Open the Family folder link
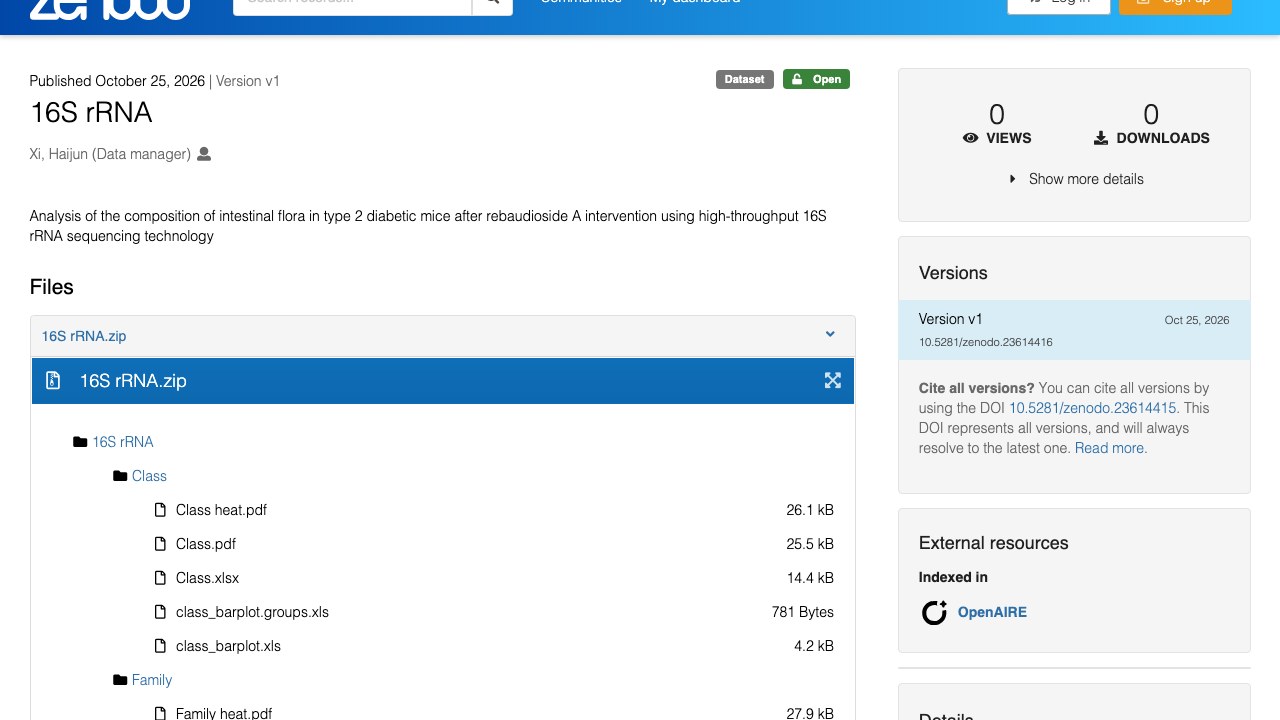This screenshot has width=1280, height=720. 152,680
